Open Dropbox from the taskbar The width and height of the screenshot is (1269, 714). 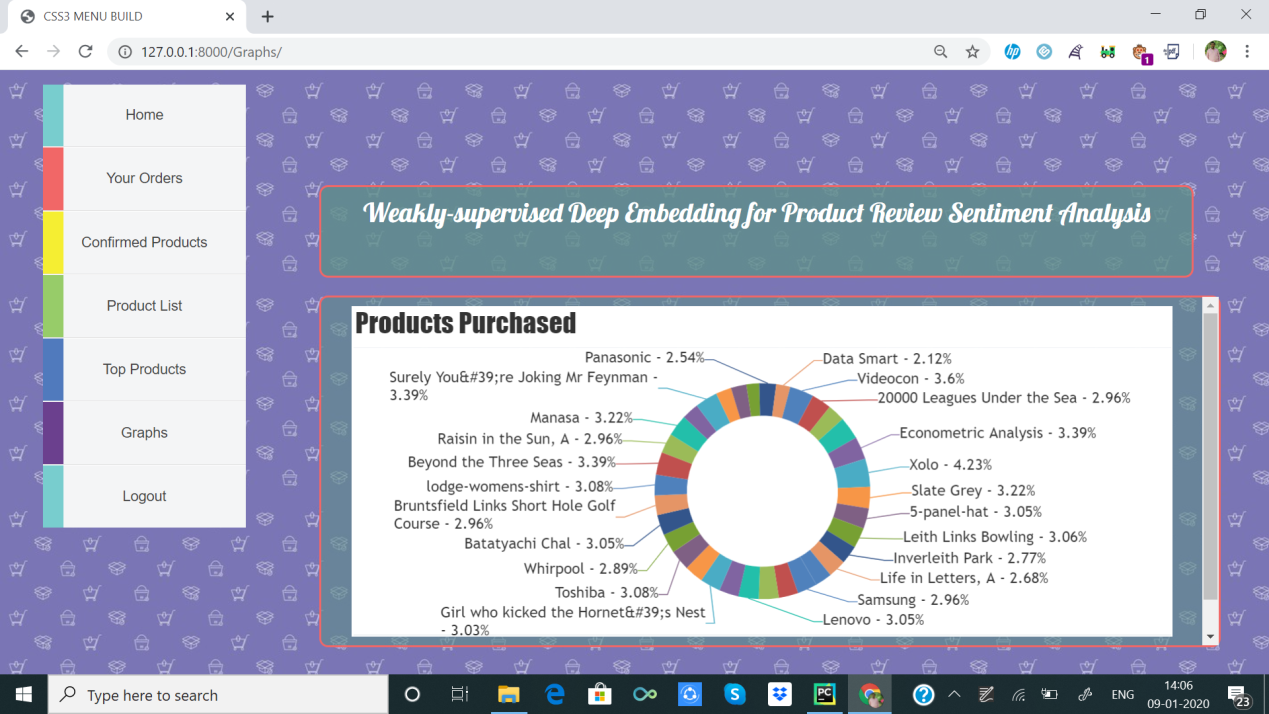coord(780,695)
